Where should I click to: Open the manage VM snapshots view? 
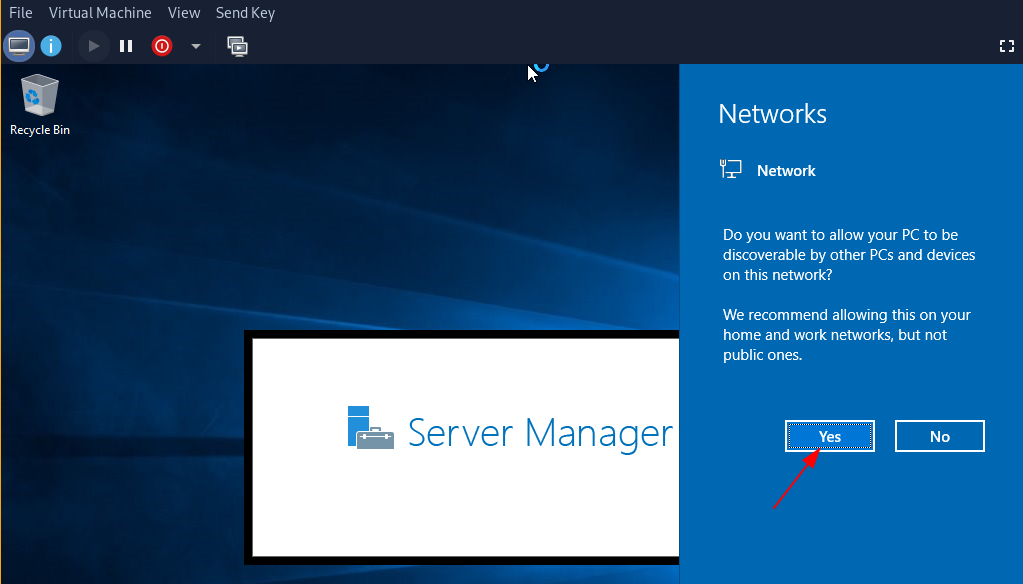click(237, 46)
